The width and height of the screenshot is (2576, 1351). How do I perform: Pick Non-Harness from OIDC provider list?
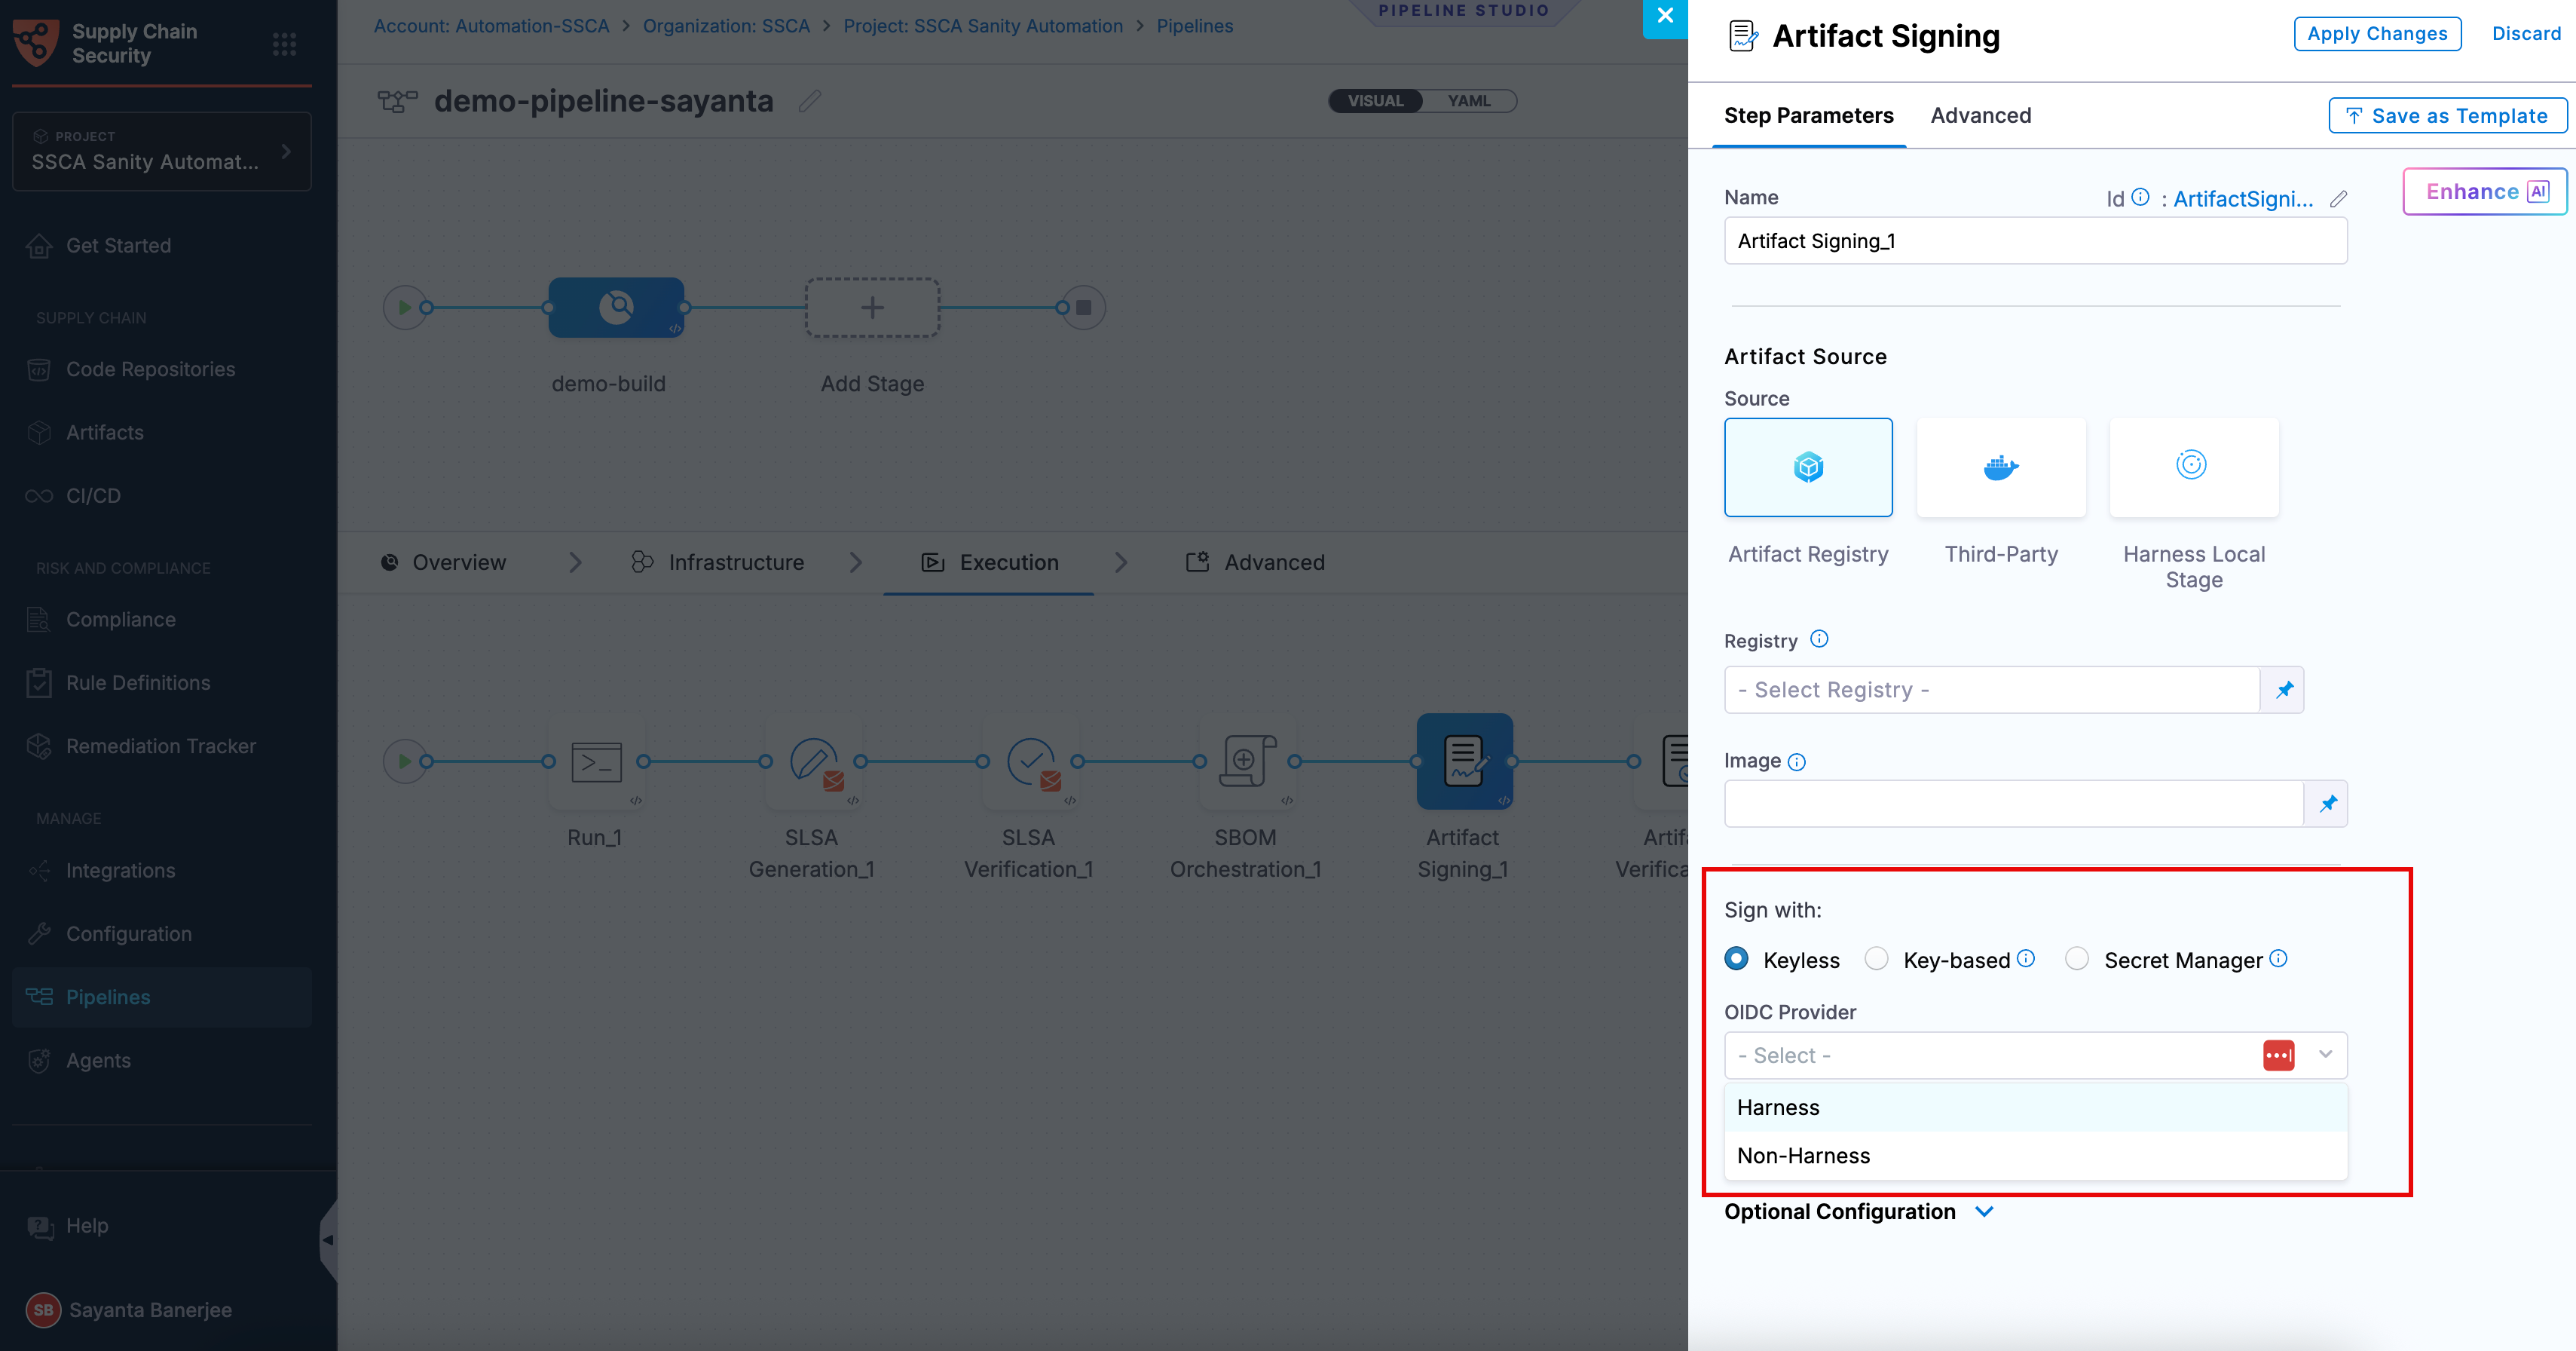pyautogui.click(x=2035, y=1156)
